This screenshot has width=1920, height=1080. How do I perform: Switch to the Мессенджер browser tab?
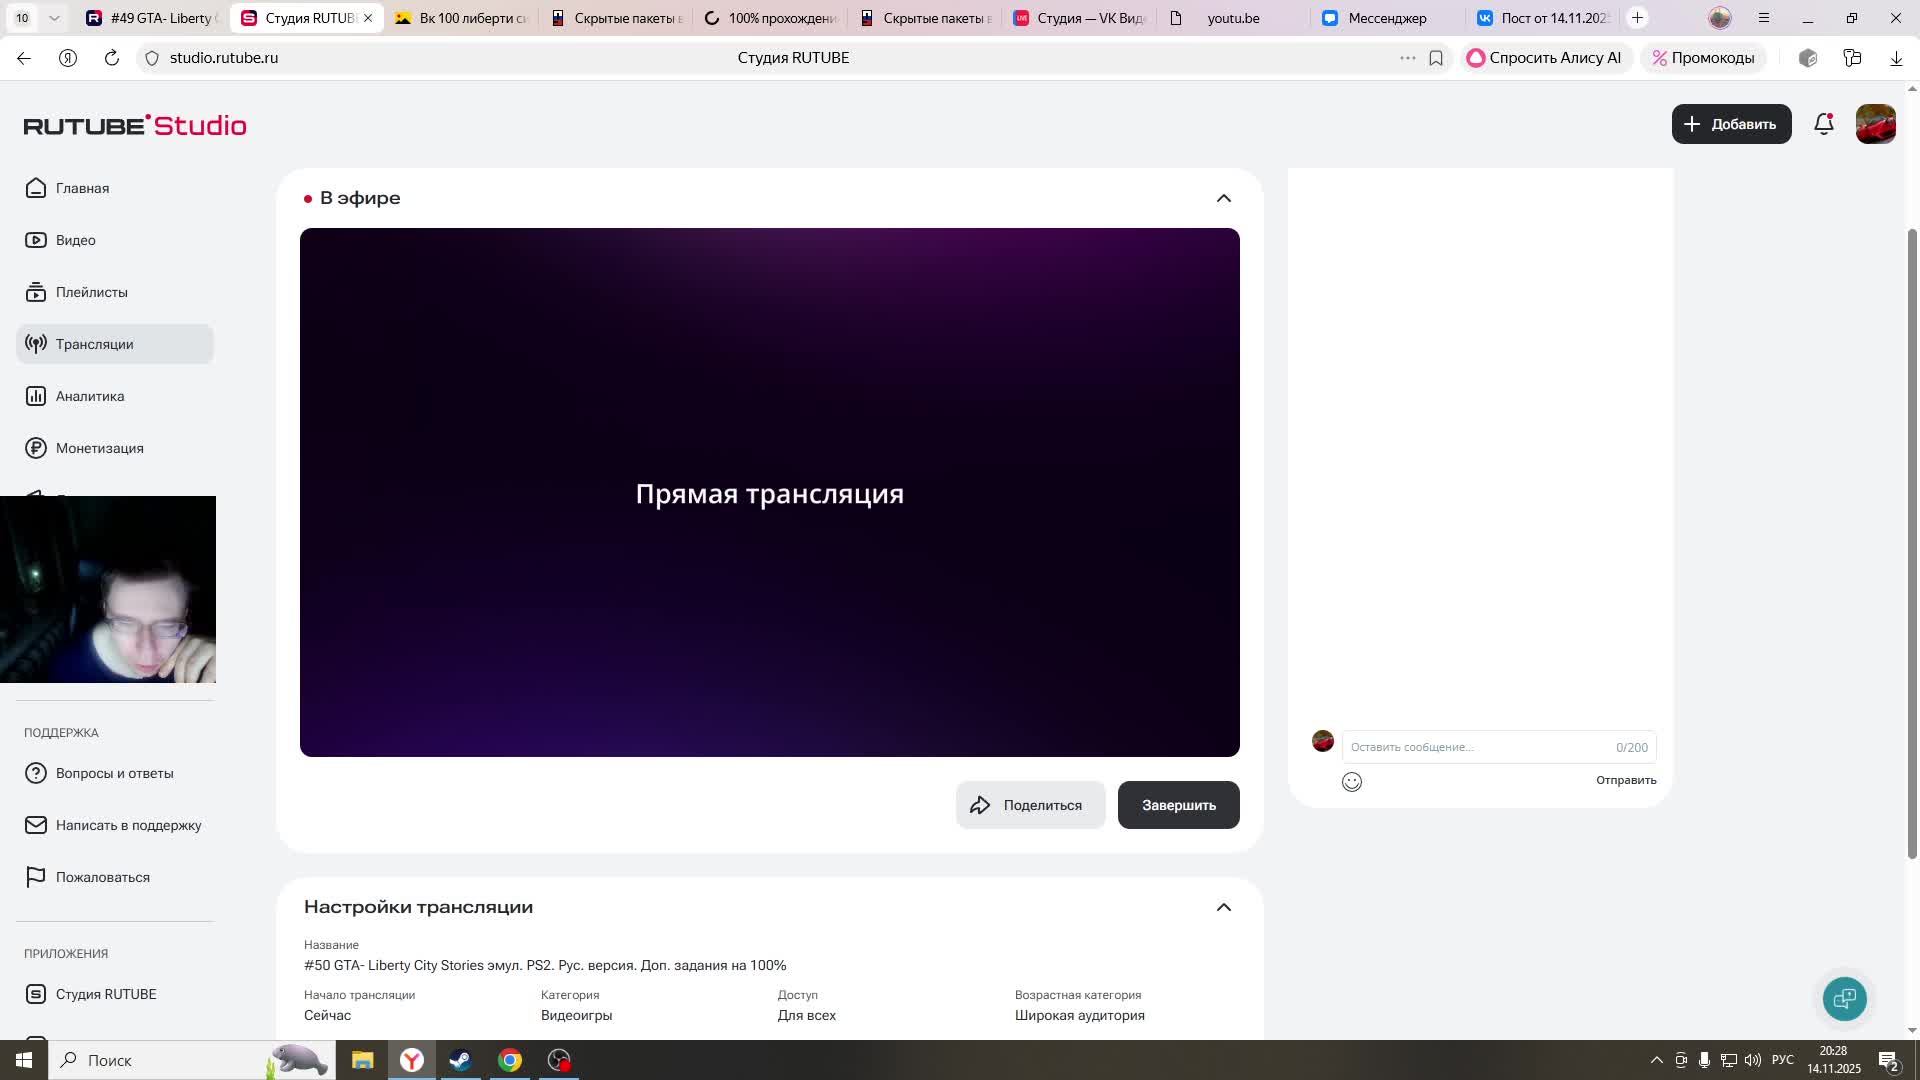coord(1386,18)
